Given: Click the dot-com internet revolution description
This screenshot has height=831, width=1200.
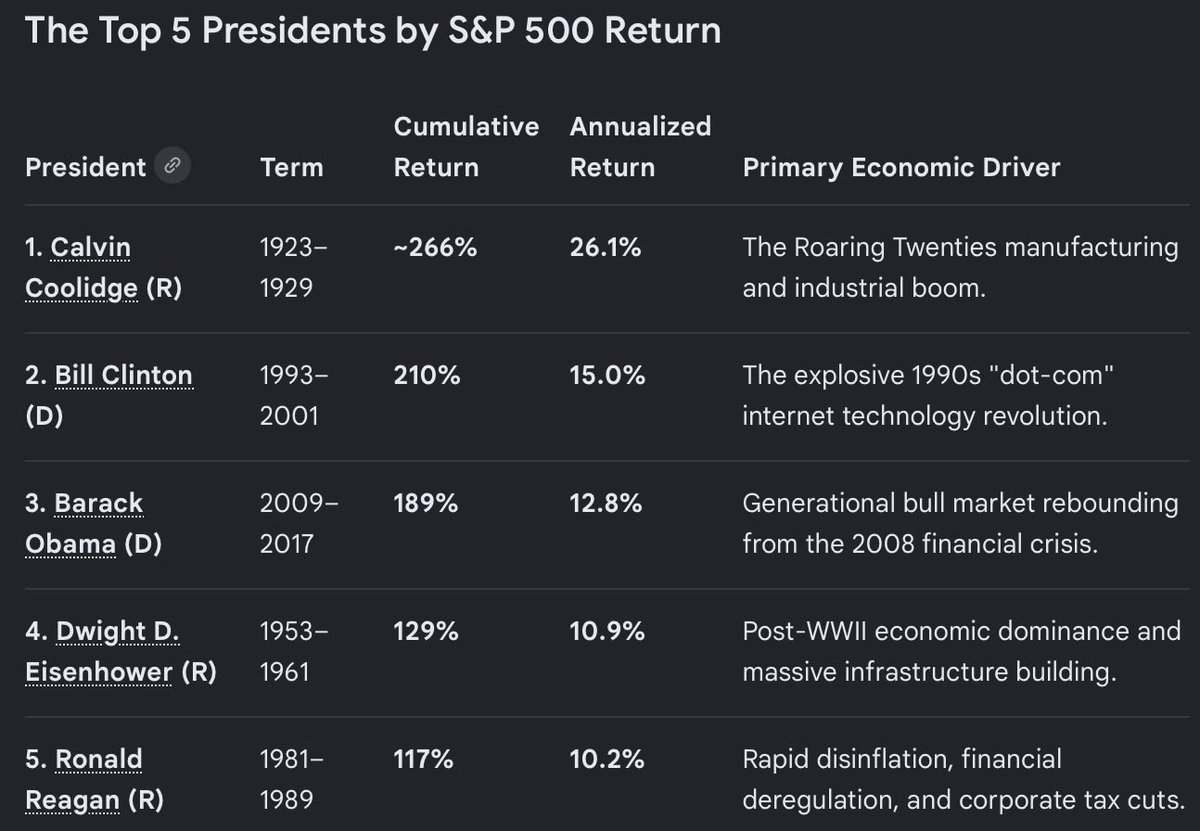Looking at the screenshot, I should (x=925, y=395).
